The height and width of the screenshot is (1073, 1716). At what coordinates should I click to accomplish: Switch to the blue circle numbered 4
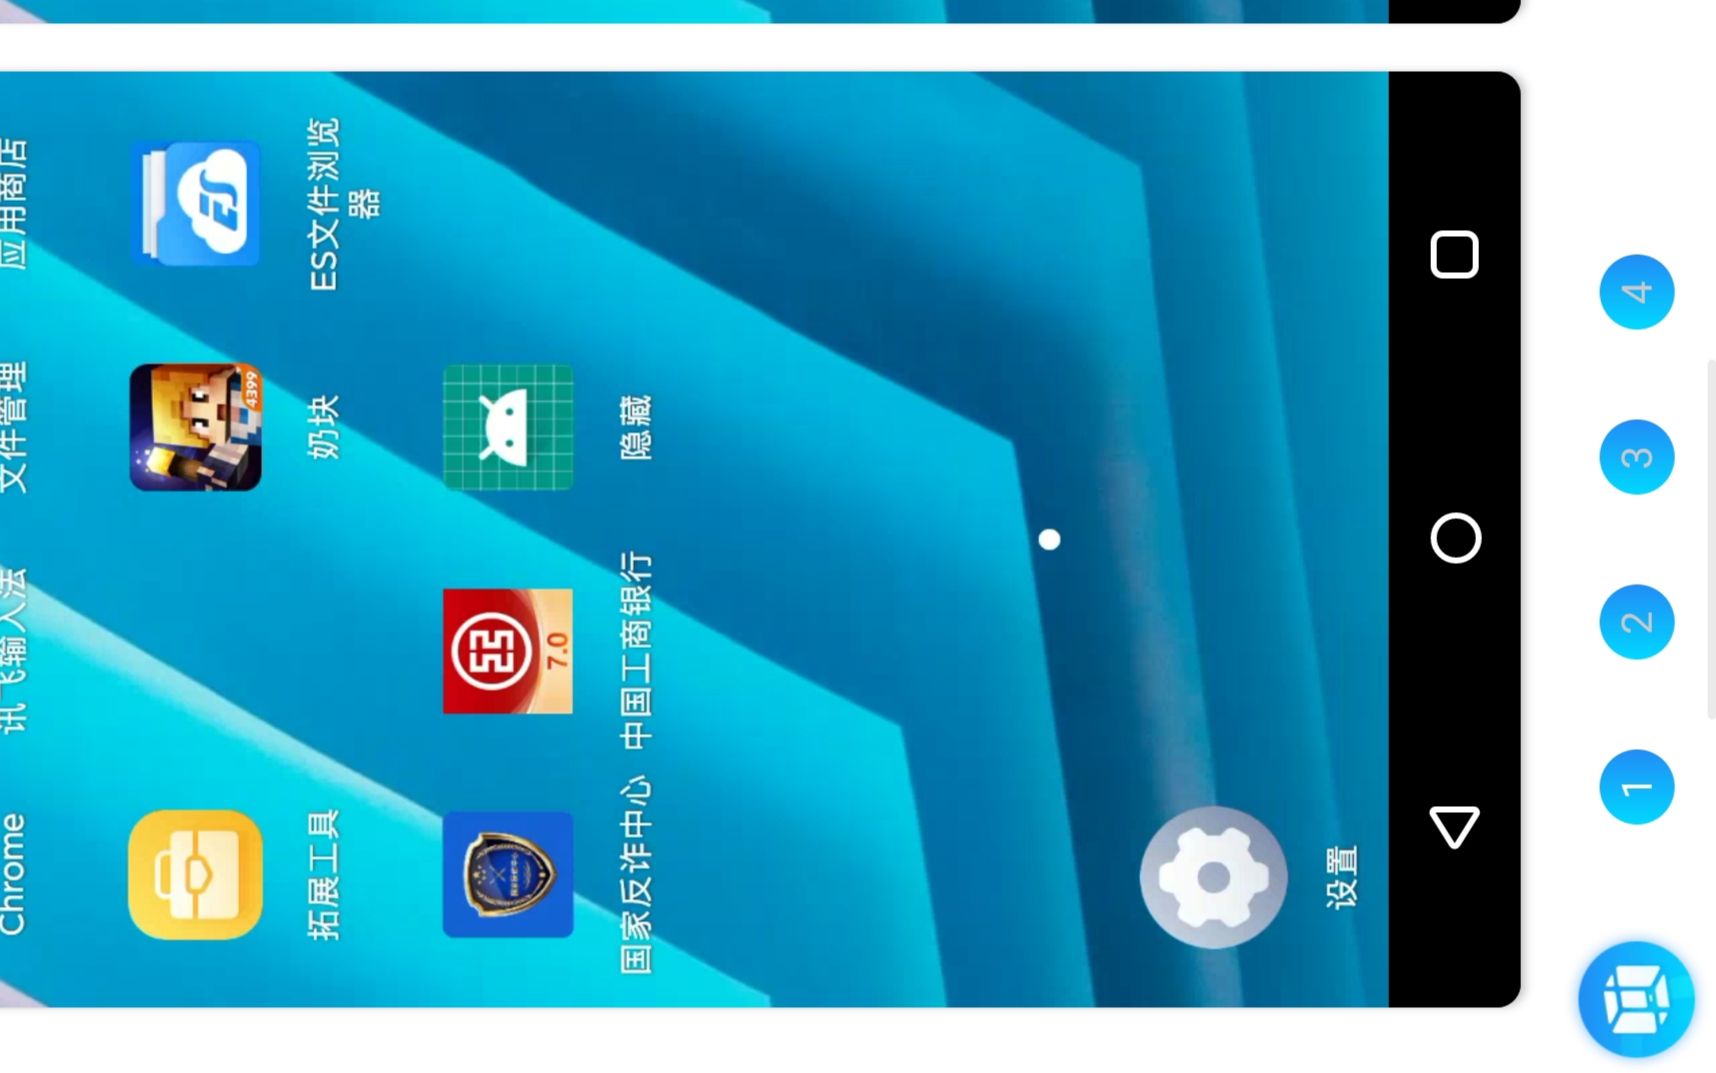coord(1636,292)
